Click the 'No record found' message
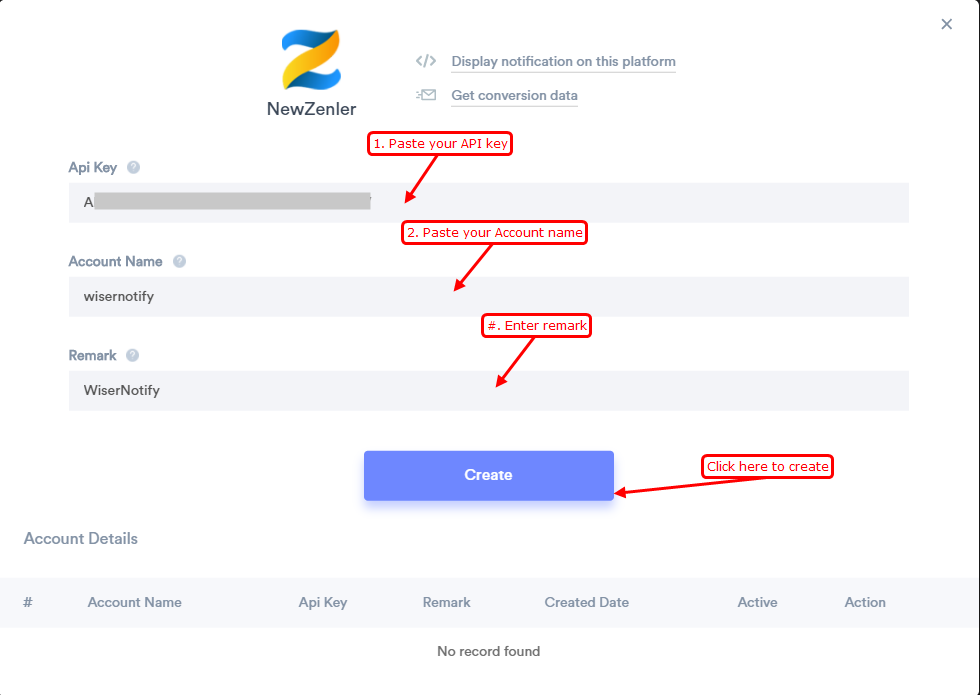Viewport: 980px width, 695px height. point(489,651)
